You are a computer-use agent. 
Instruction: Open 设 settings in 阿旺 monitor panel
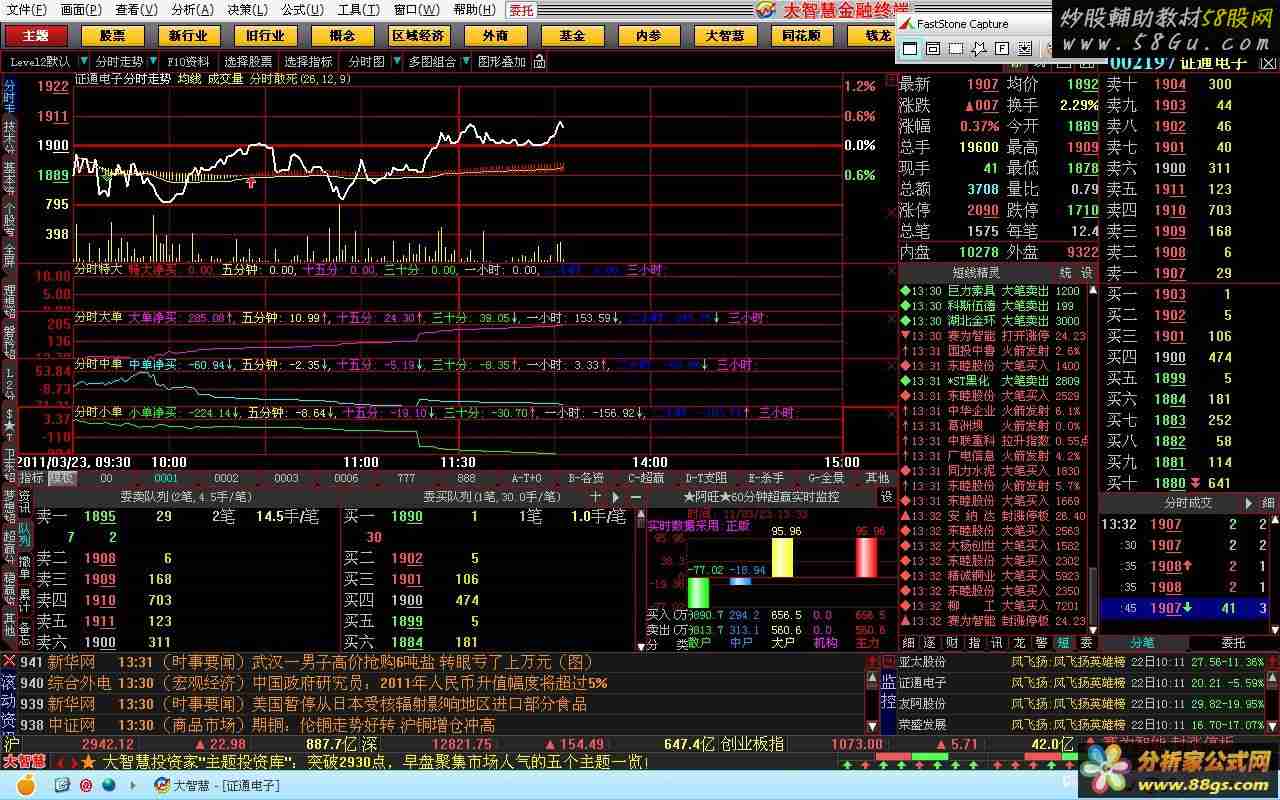[886, 496]
